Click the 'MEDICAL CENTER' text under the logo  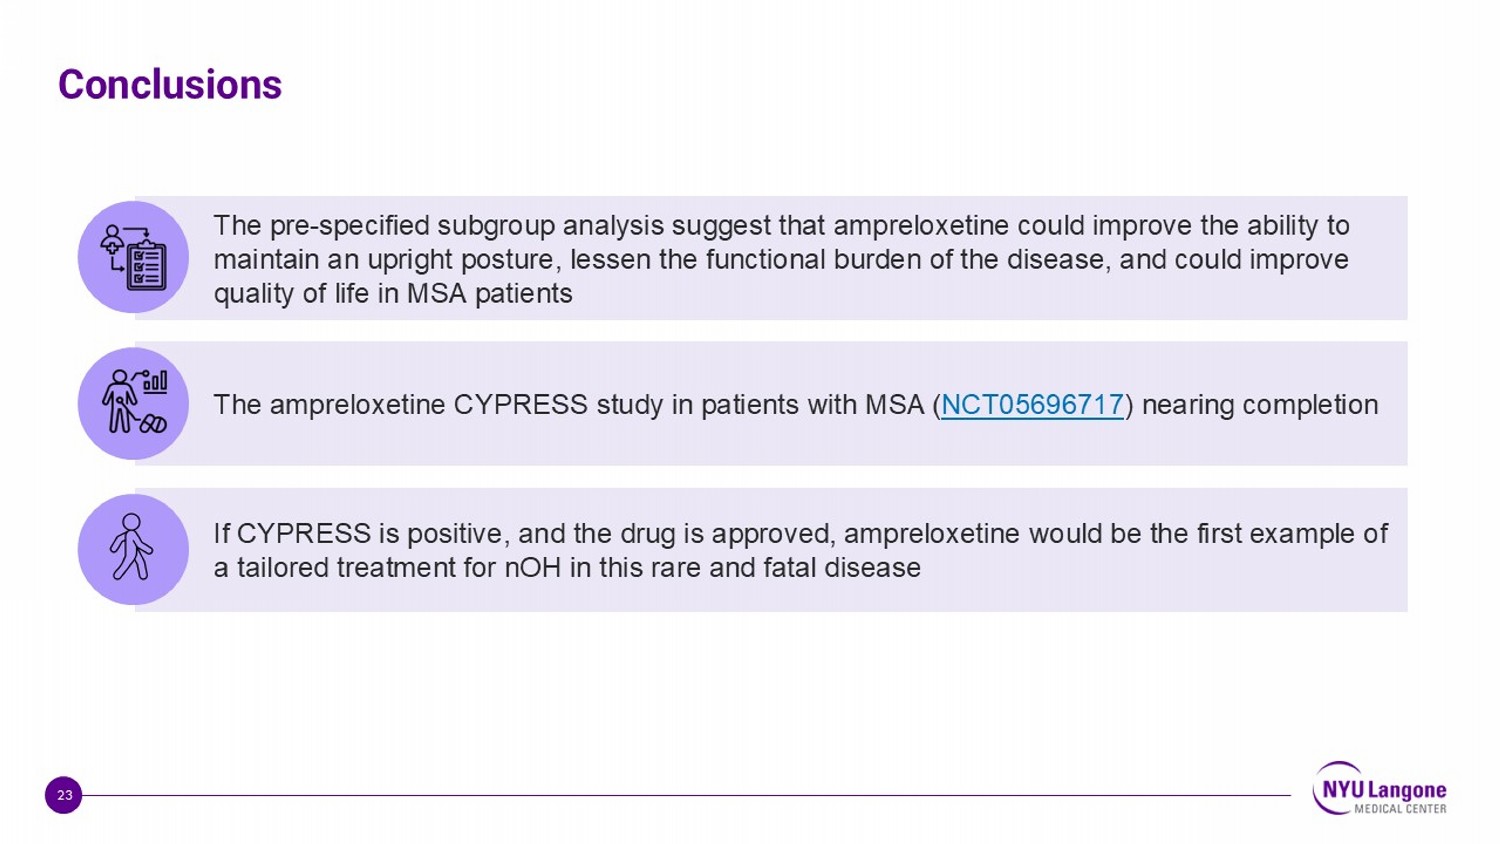click(1400, 809)
